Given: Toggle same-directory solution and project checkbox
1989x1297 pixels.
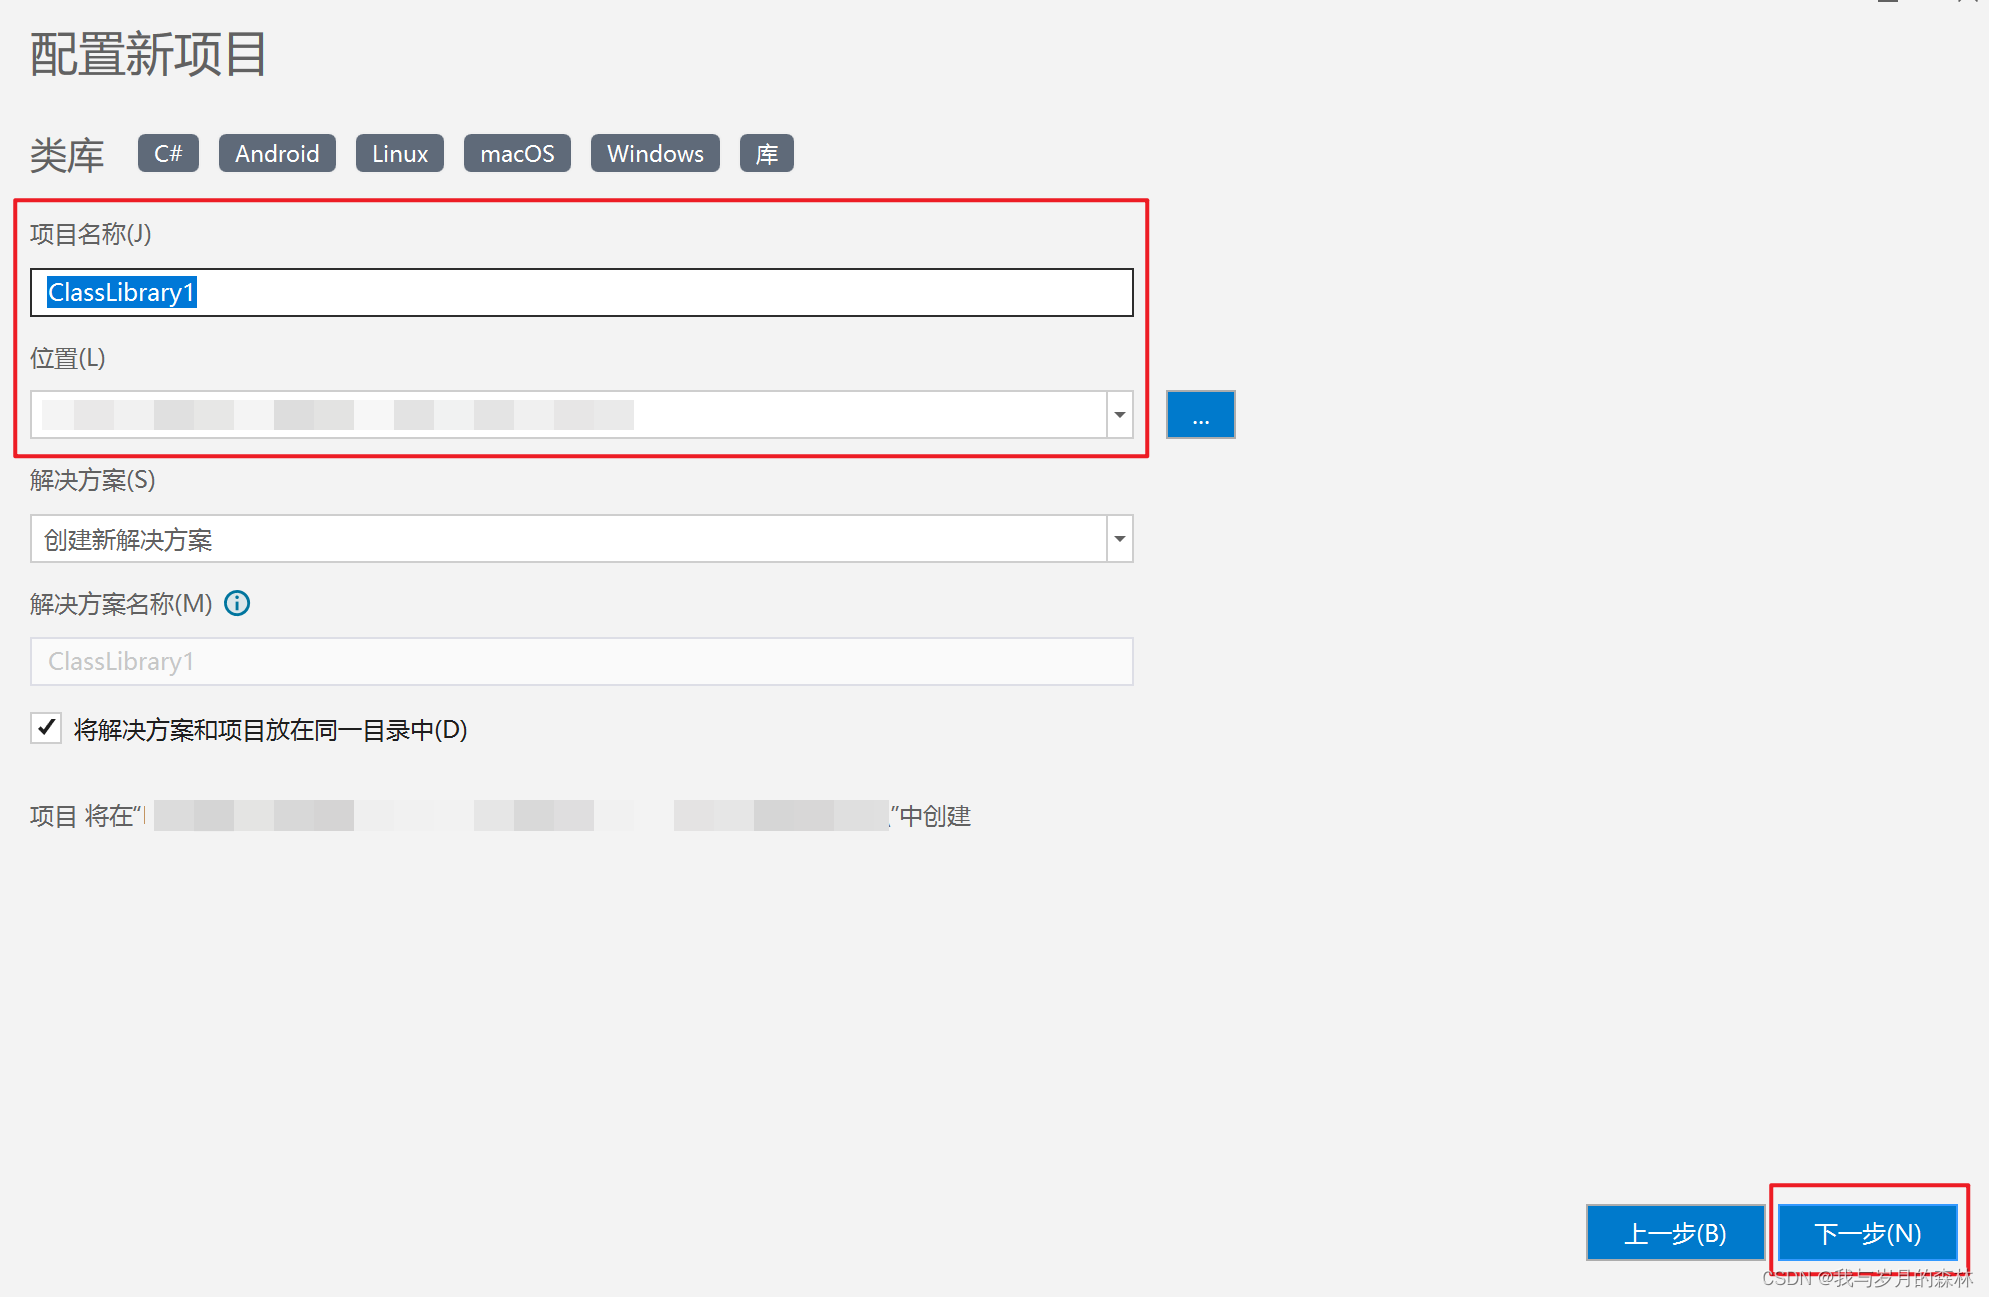Looking at the screenshot, I should tap(46, 728).
